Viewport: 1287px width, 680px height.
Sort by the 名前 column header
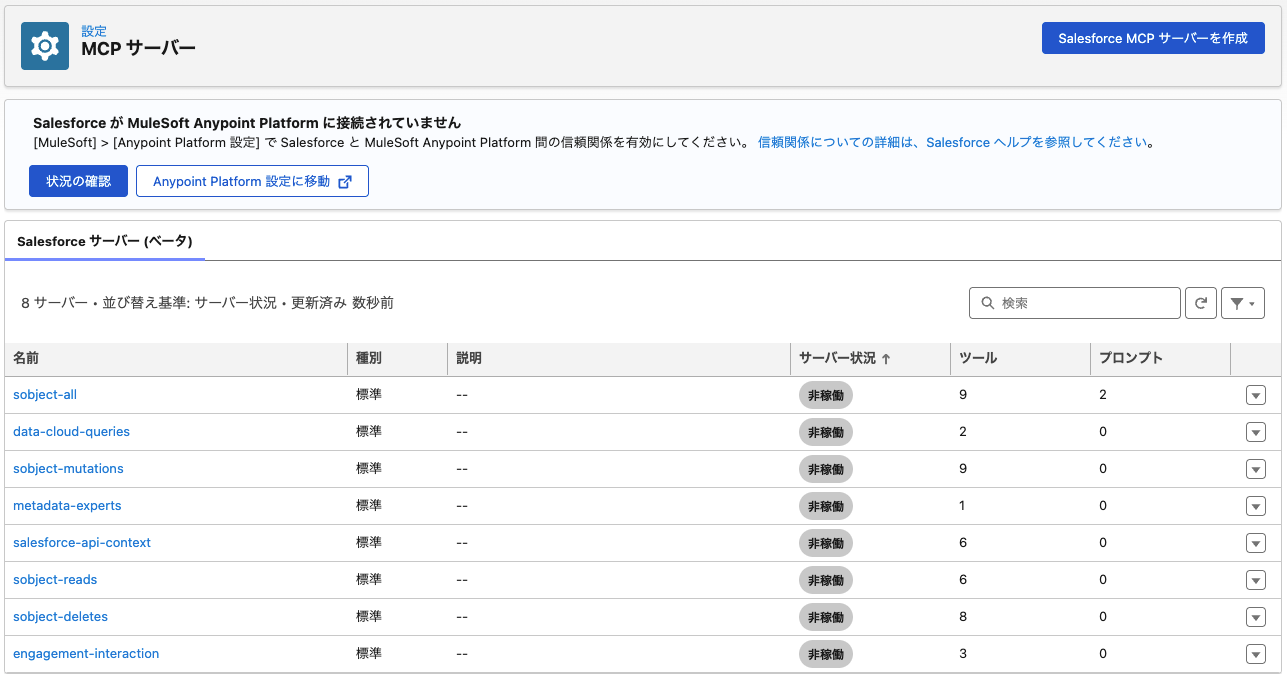[x=176, y=358]
